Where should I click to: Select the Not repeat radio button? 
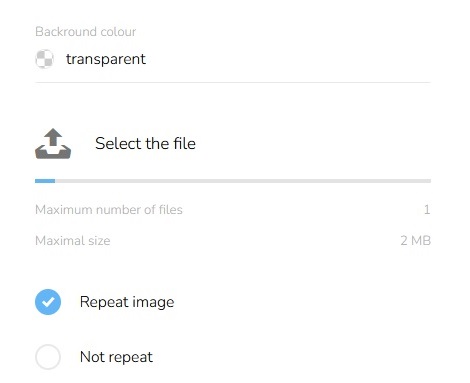click(48, 357)
